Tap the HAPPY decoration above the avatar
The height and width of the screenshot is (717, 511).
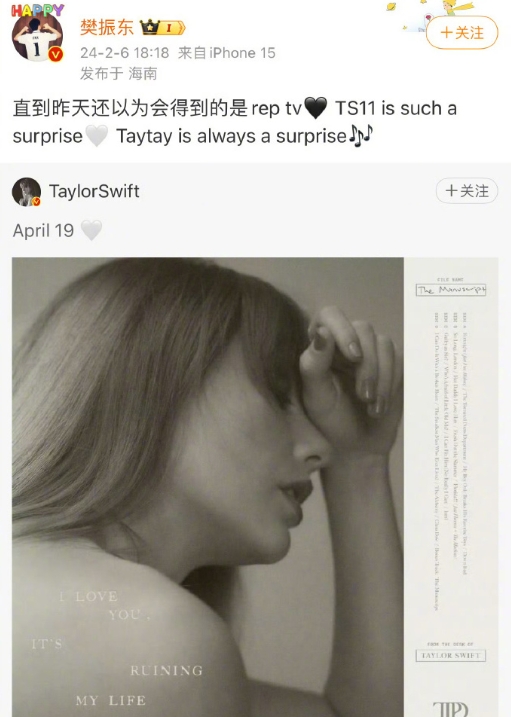pyautogui.click(x=38, y=11)
